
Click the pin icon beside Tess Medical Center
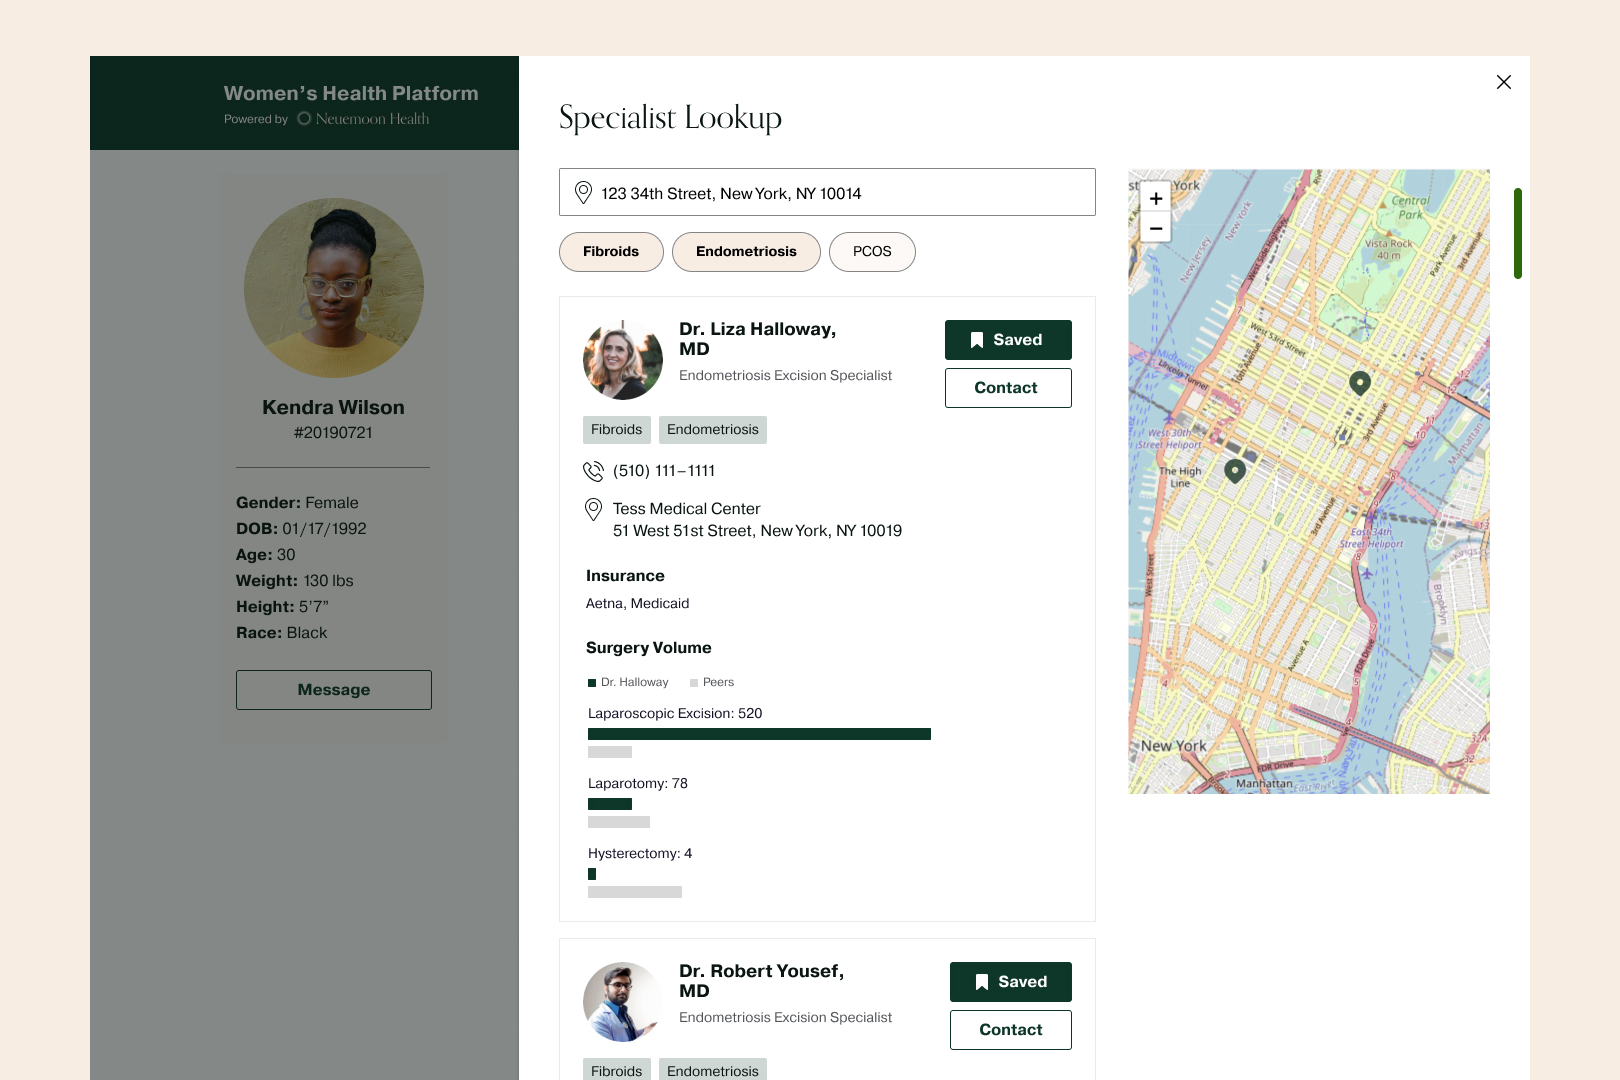[x=593, y=510]
